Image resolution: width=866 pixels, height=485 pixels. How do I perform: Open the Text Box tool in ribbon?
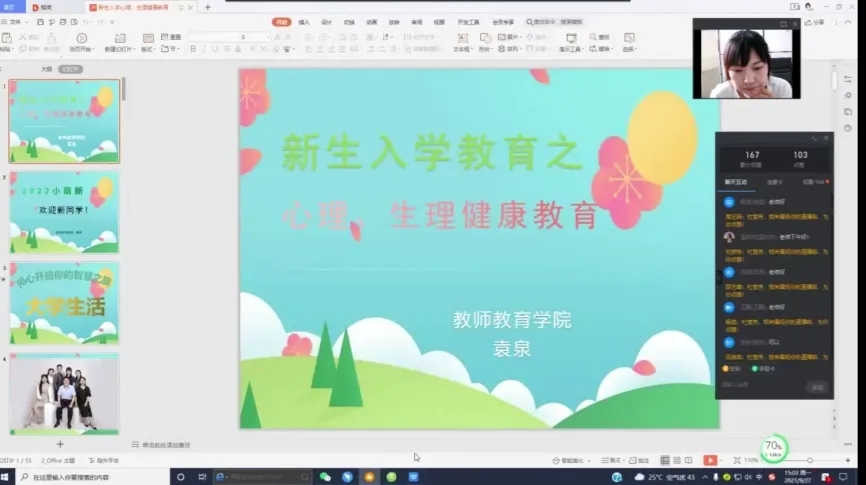461,42
